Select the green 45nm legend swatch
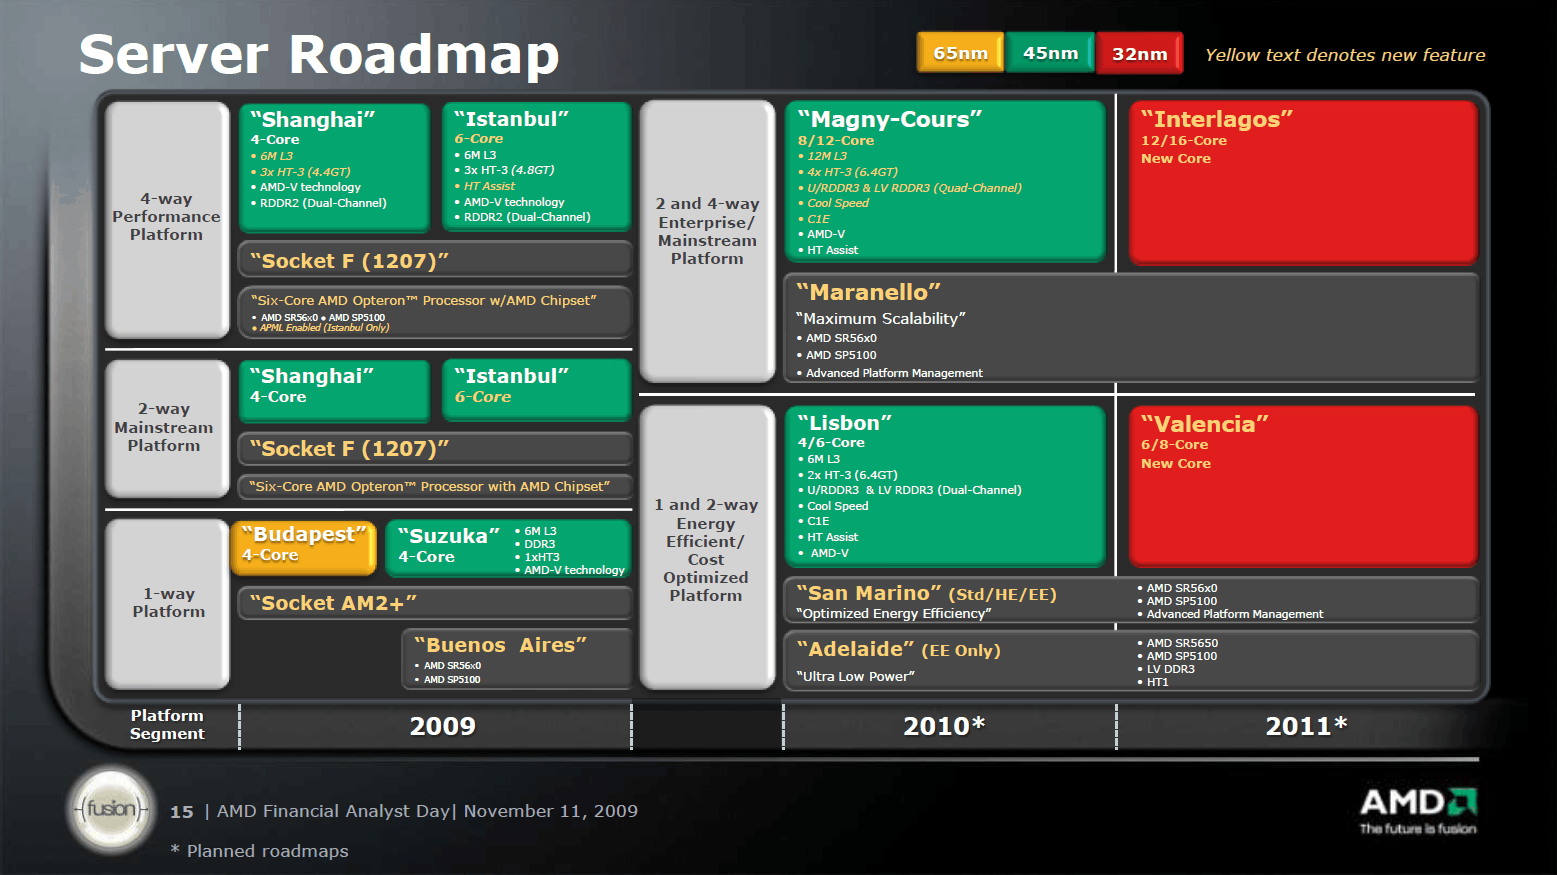Screen dimensions: 1557x875 click(x=1050, y=53)
